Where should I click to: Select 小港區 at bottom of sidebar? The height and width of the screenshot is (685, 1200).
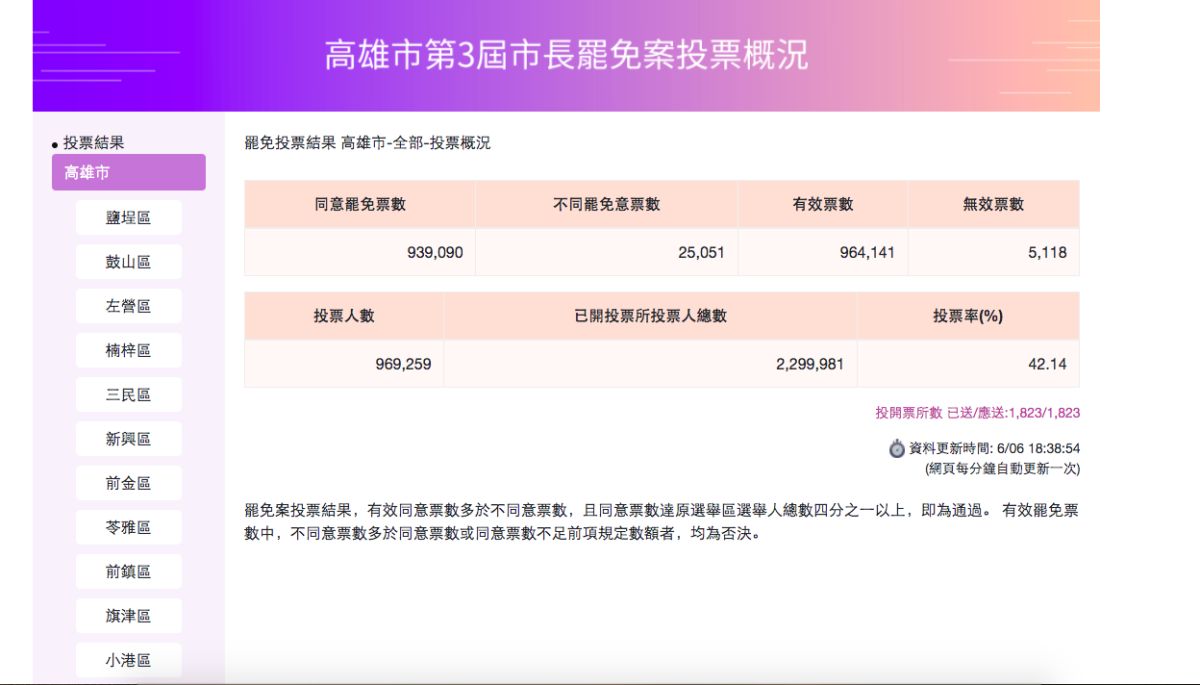click(128, 658)
